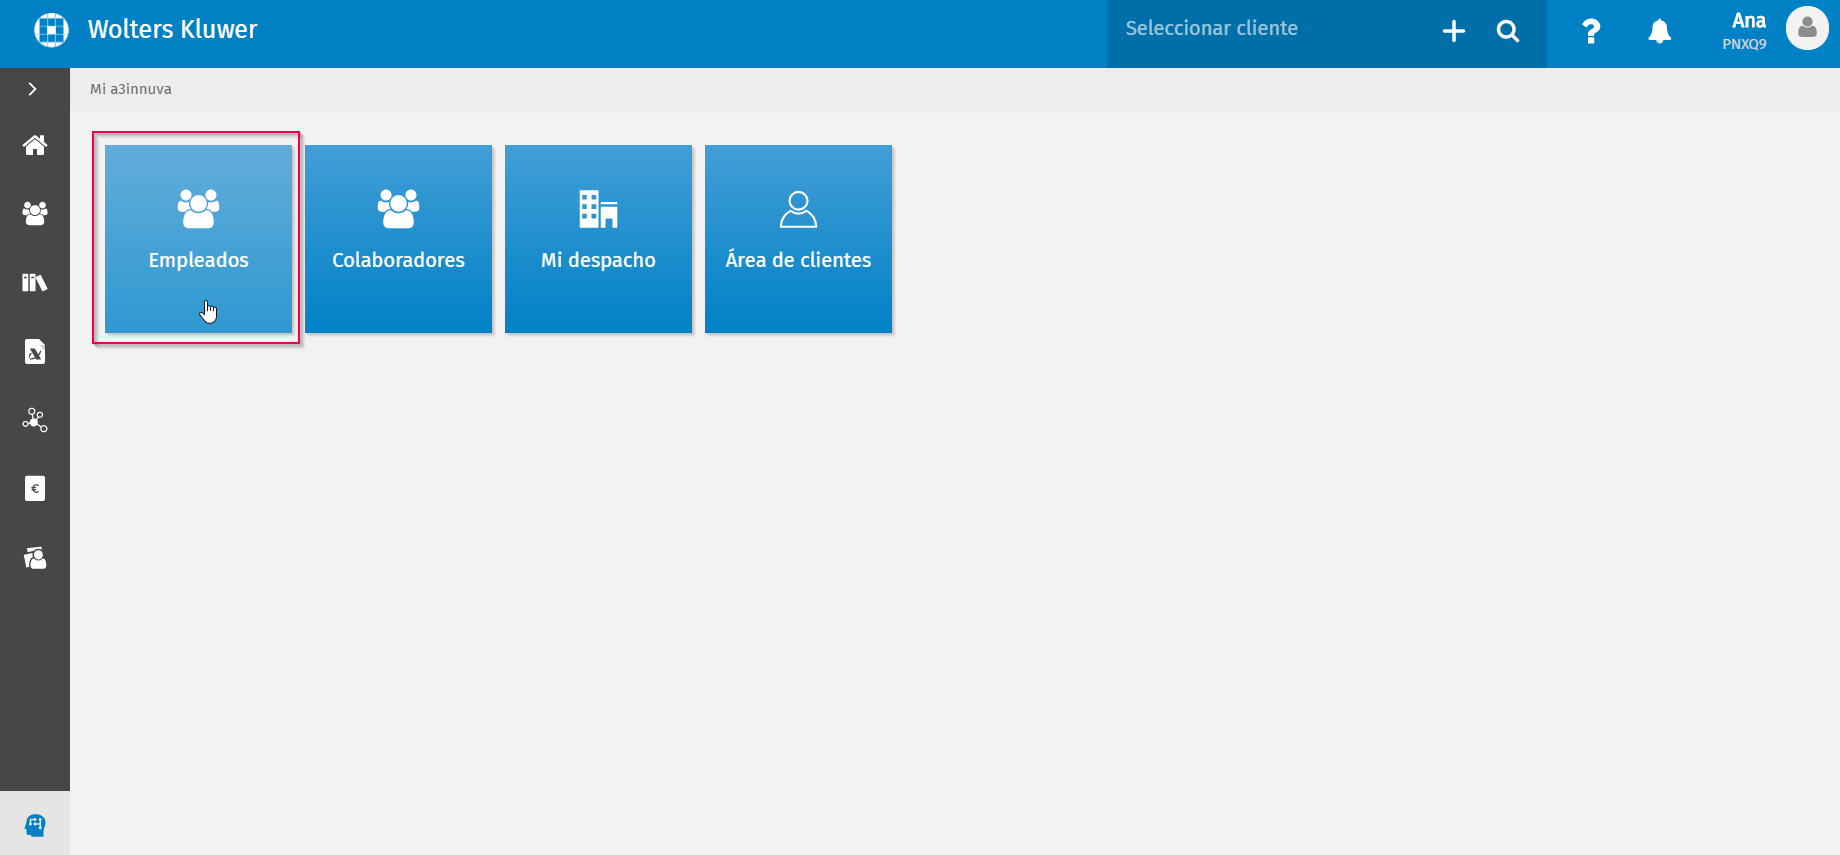Viewport: 1840px width, 855px height.
Task: Go to home via sidebar house icon
Action: (35, 145)
